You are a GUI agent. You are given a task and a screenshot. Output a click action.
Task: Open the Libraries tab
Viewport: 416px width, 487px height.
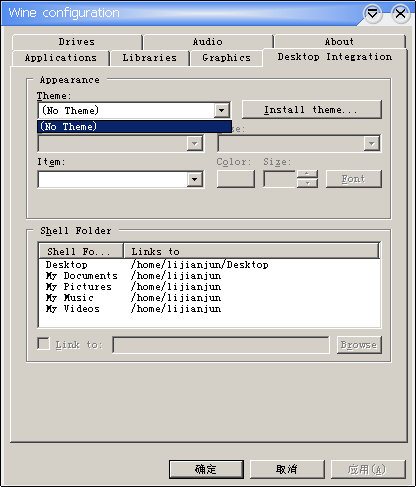click(x=150, y=58)
